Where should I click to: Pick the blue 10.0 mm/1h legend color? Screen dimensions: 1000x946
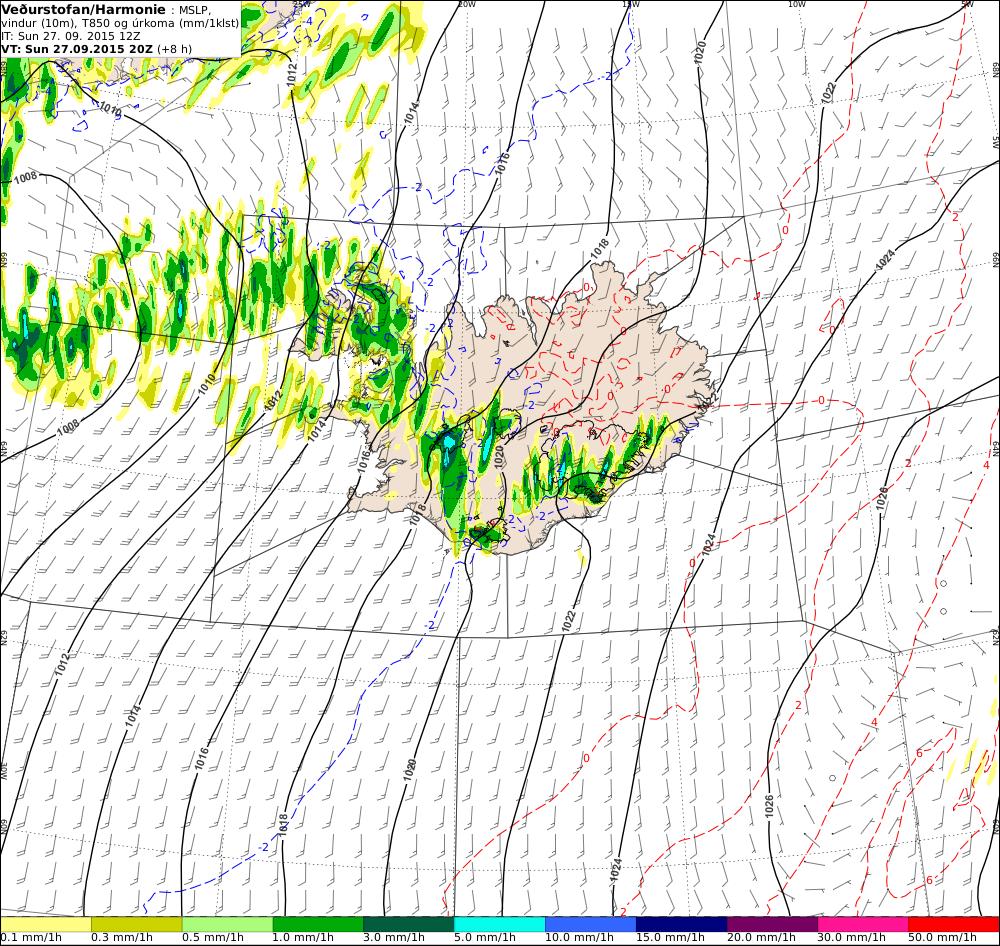[591, 924]
